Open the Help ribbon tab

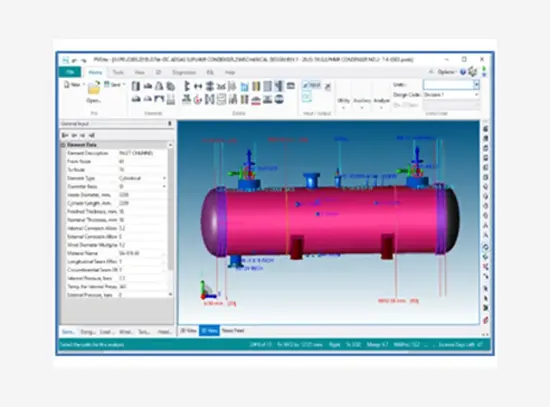click(230, 72)
